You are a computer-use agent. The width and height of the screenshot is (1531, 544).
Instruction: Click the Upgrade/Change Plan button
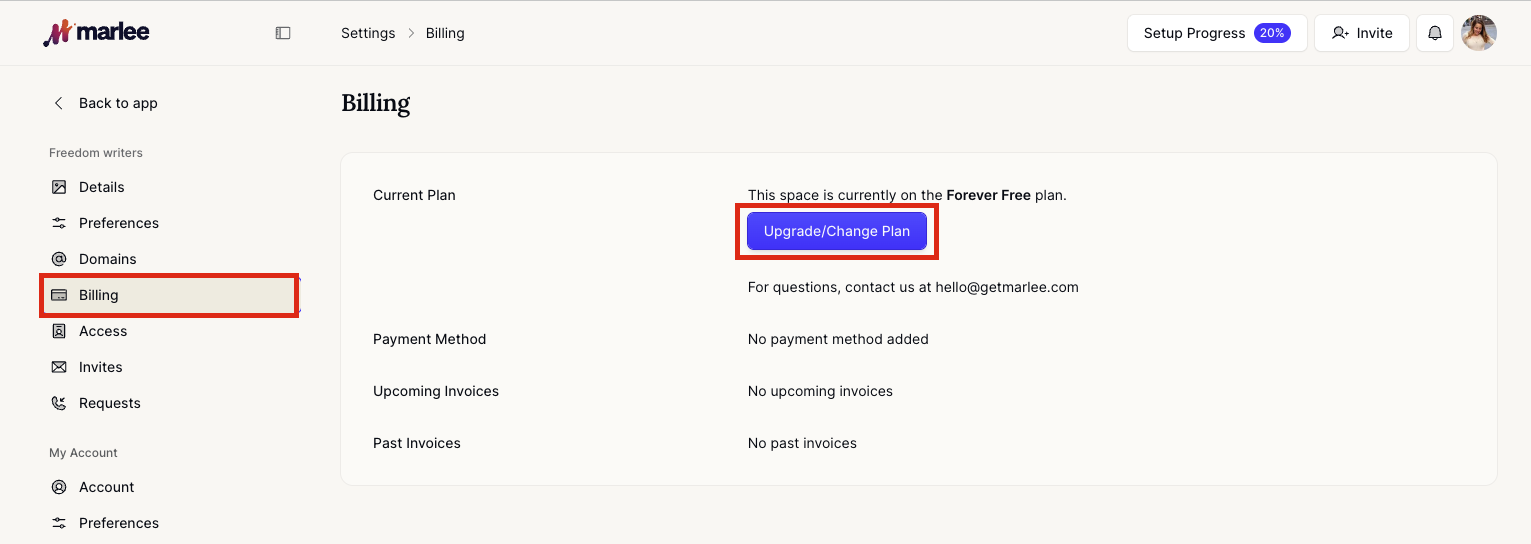coord(837,231)
